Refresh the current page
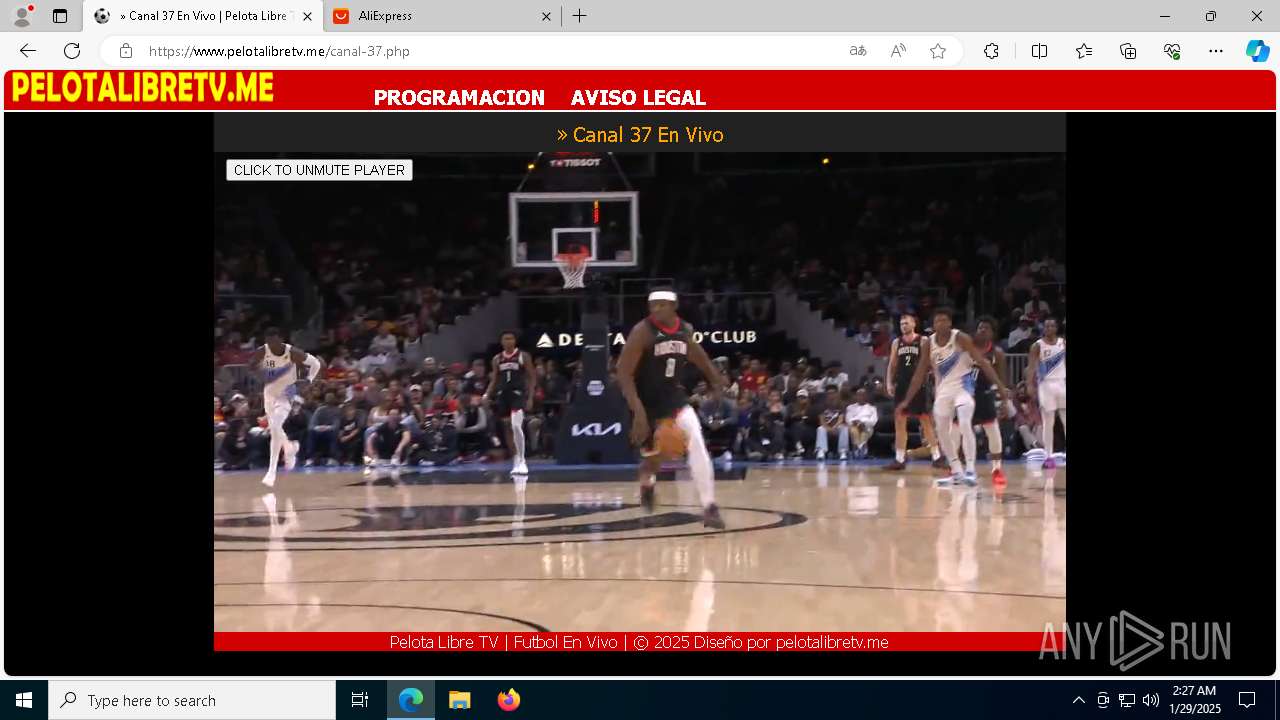1280x720 pixels. (x=72, y=51)
